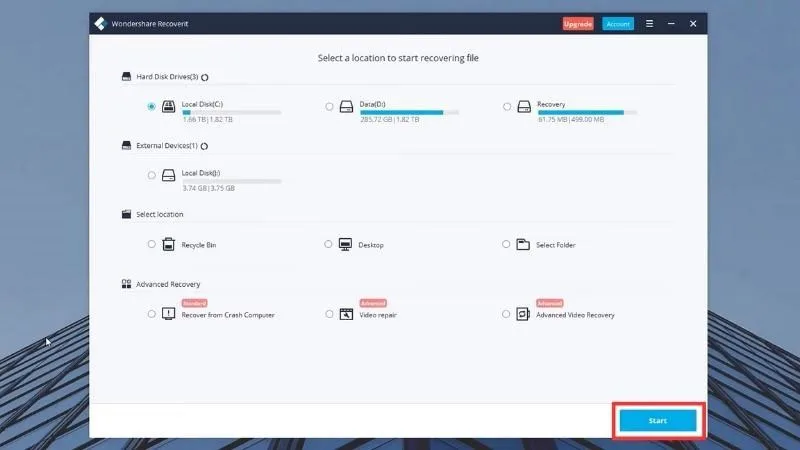Open the hamburger menu in title bar
Viewport: 800px width, 450px height.
click(x=649, y=23)
